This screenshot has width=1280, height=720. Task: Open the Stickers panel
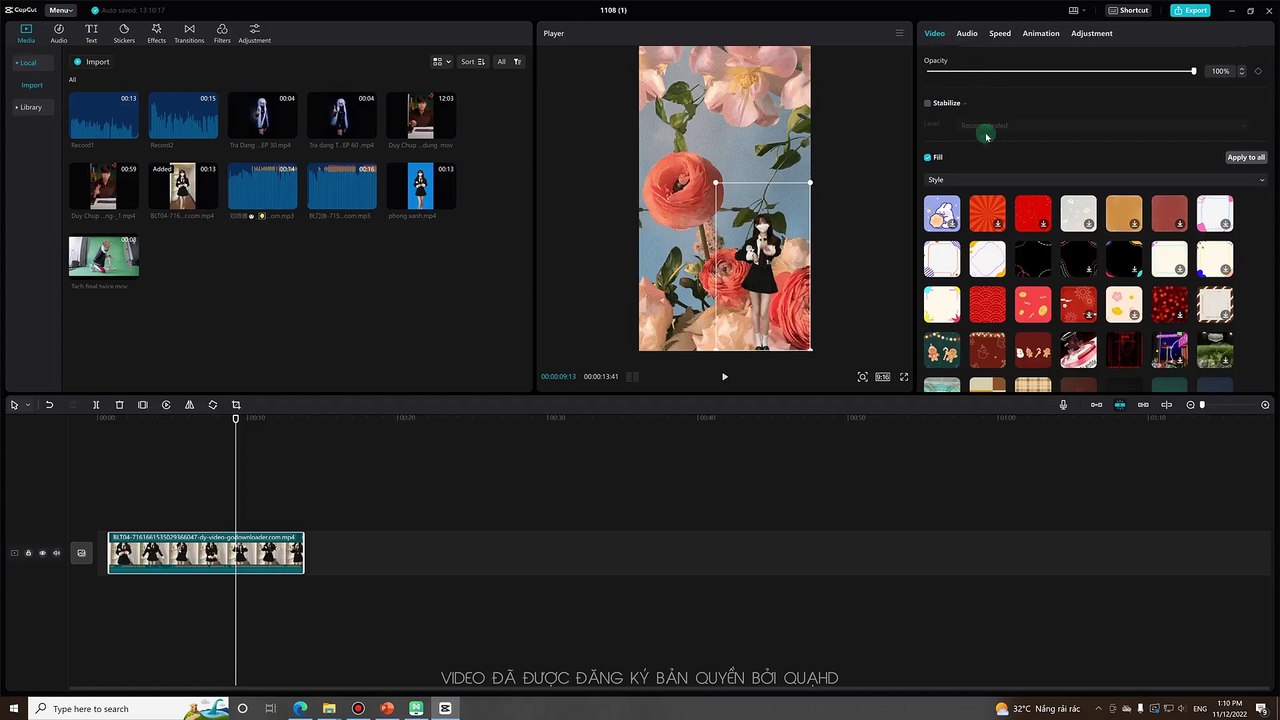tap(124, 33)
